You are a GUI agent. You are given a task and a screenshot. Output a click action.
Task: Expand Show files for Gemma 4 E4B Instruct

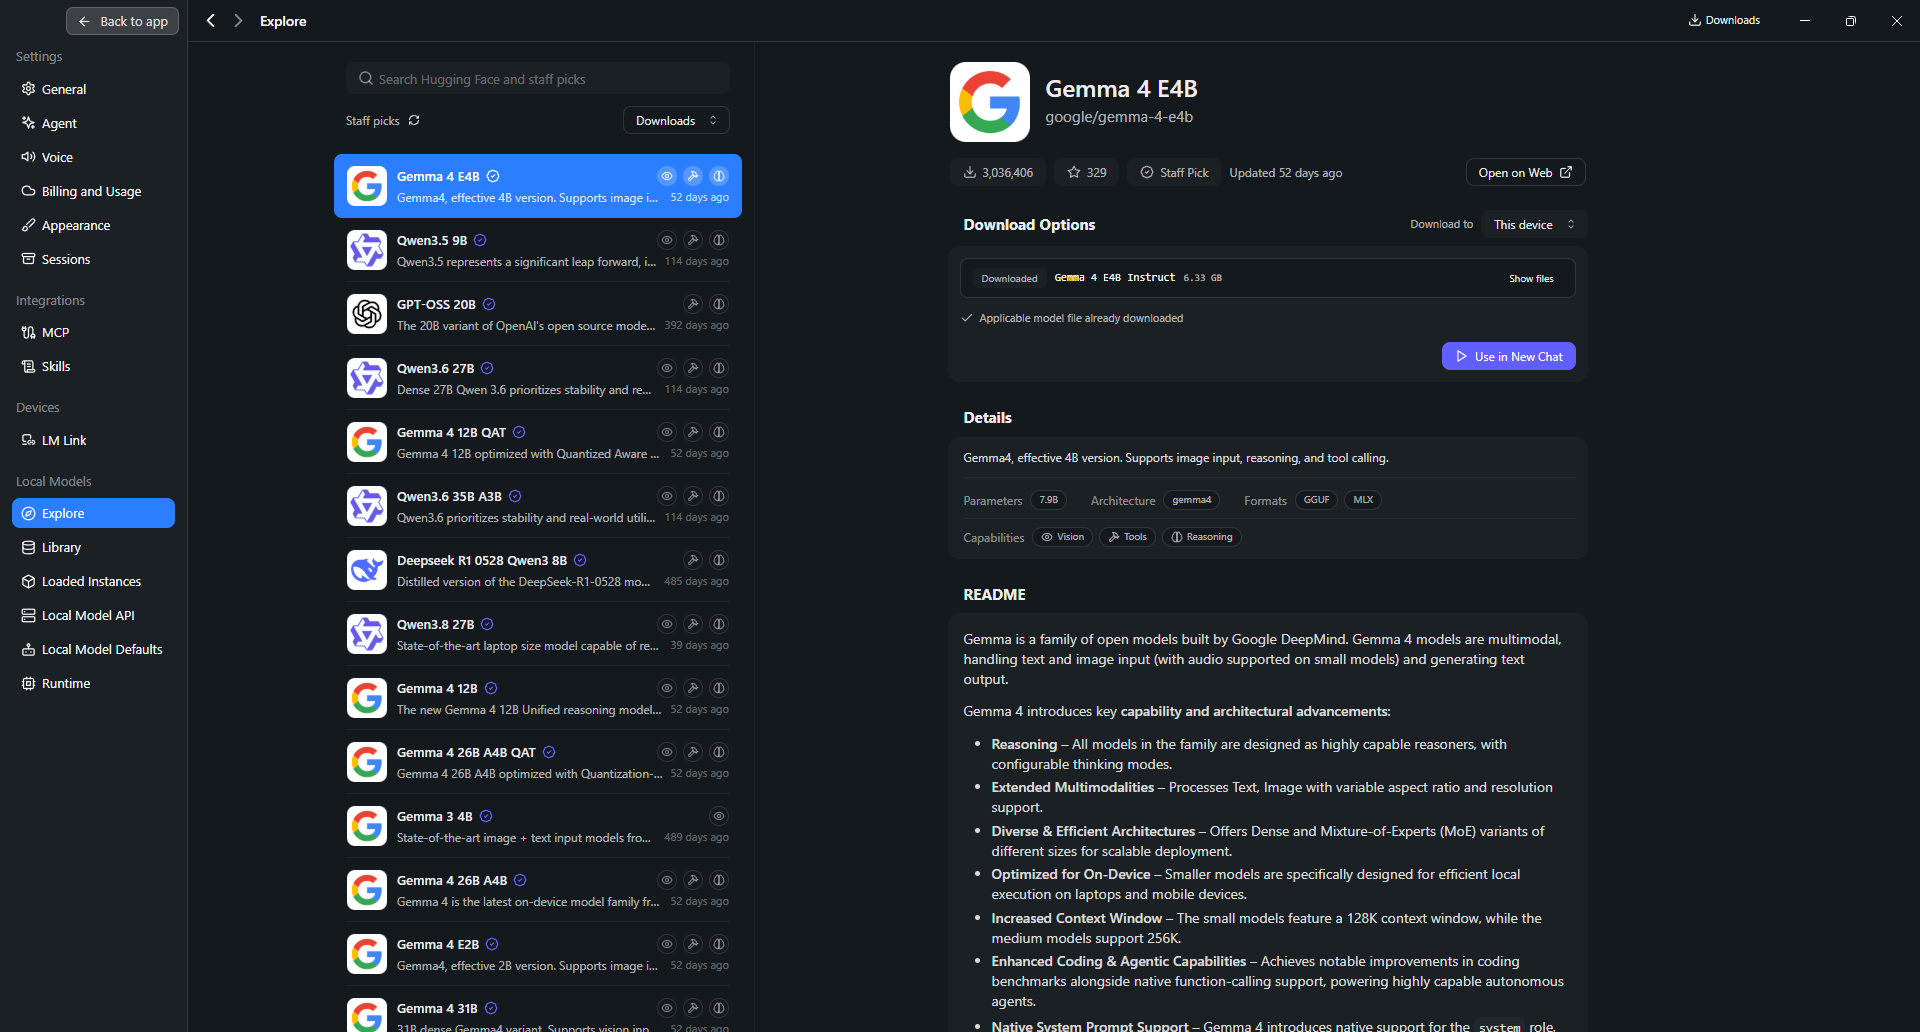[1531, 278]
